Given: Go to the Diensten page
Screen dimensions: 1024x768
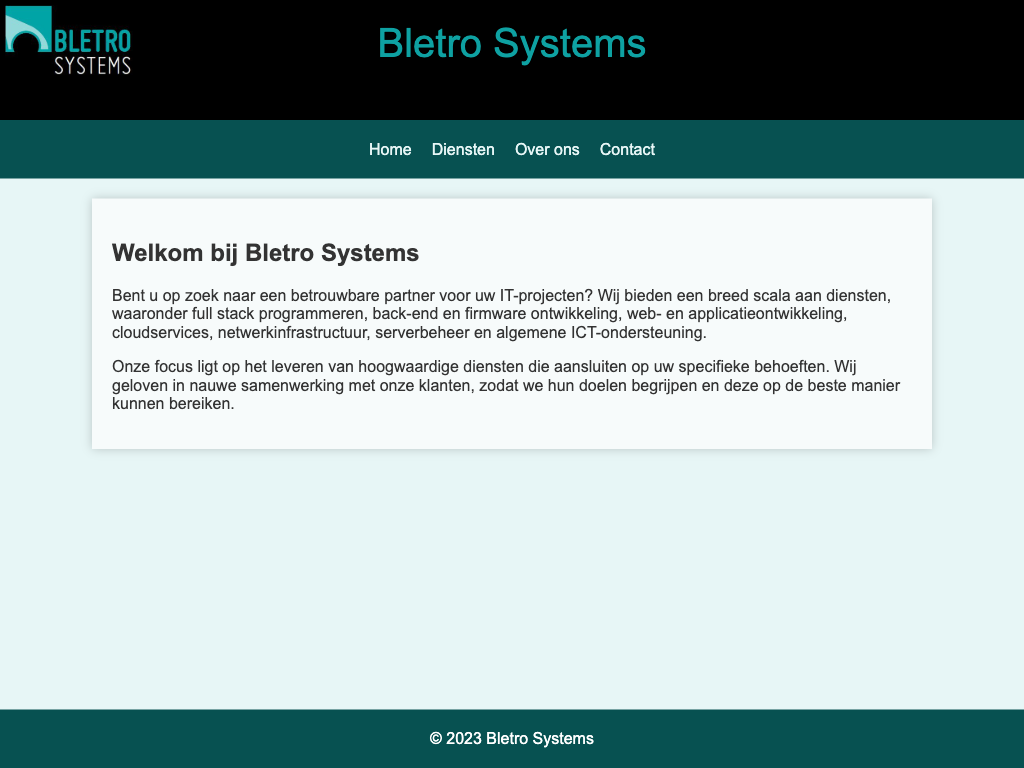Looking at the screenshot, I should tap(463, 150).
